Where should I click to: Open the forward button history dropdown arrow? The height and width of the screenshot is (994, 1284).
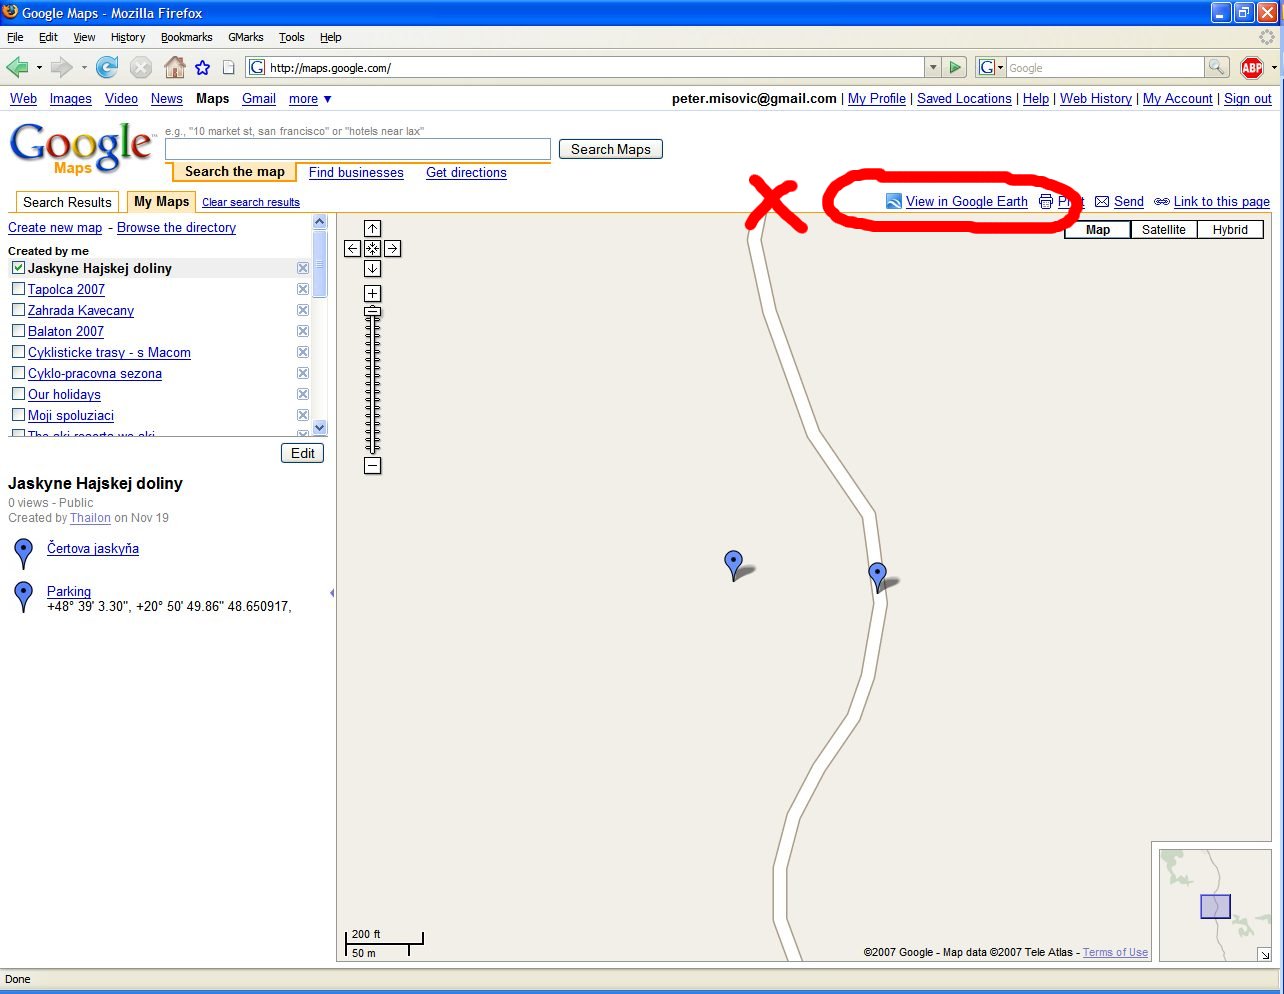click(84, 67)
